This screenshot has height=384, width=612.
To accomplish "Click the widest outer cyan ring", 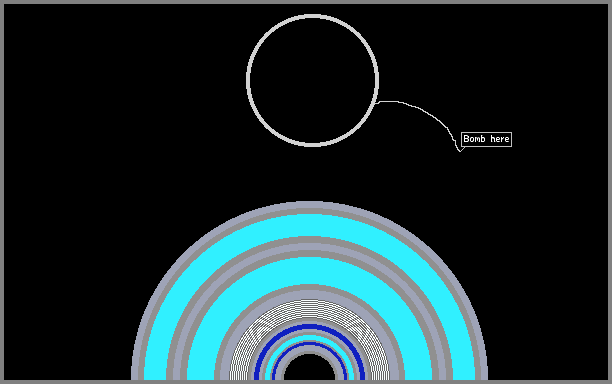I will coord(310,225).
